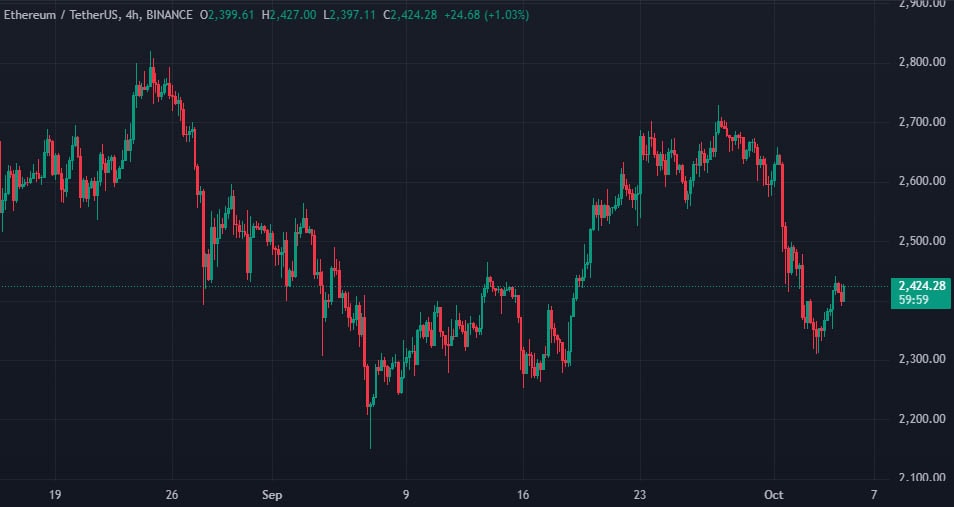Image resolution: width=954 pixels, height=507 pixels.
Task: Click the date label 19 on time axis
Action: click(55, 494)
